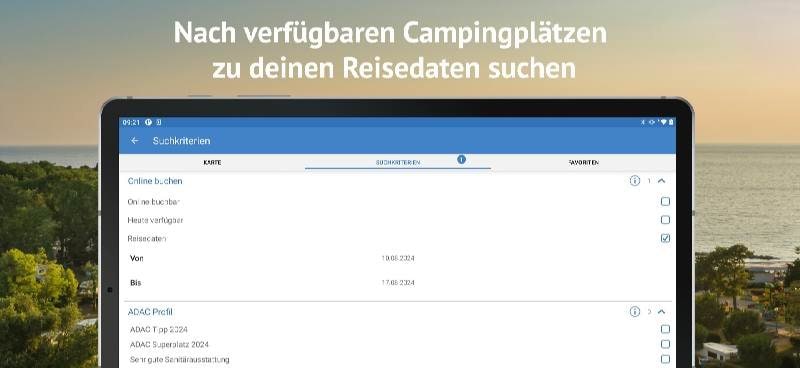Click the Bis label

coord(136,283)
